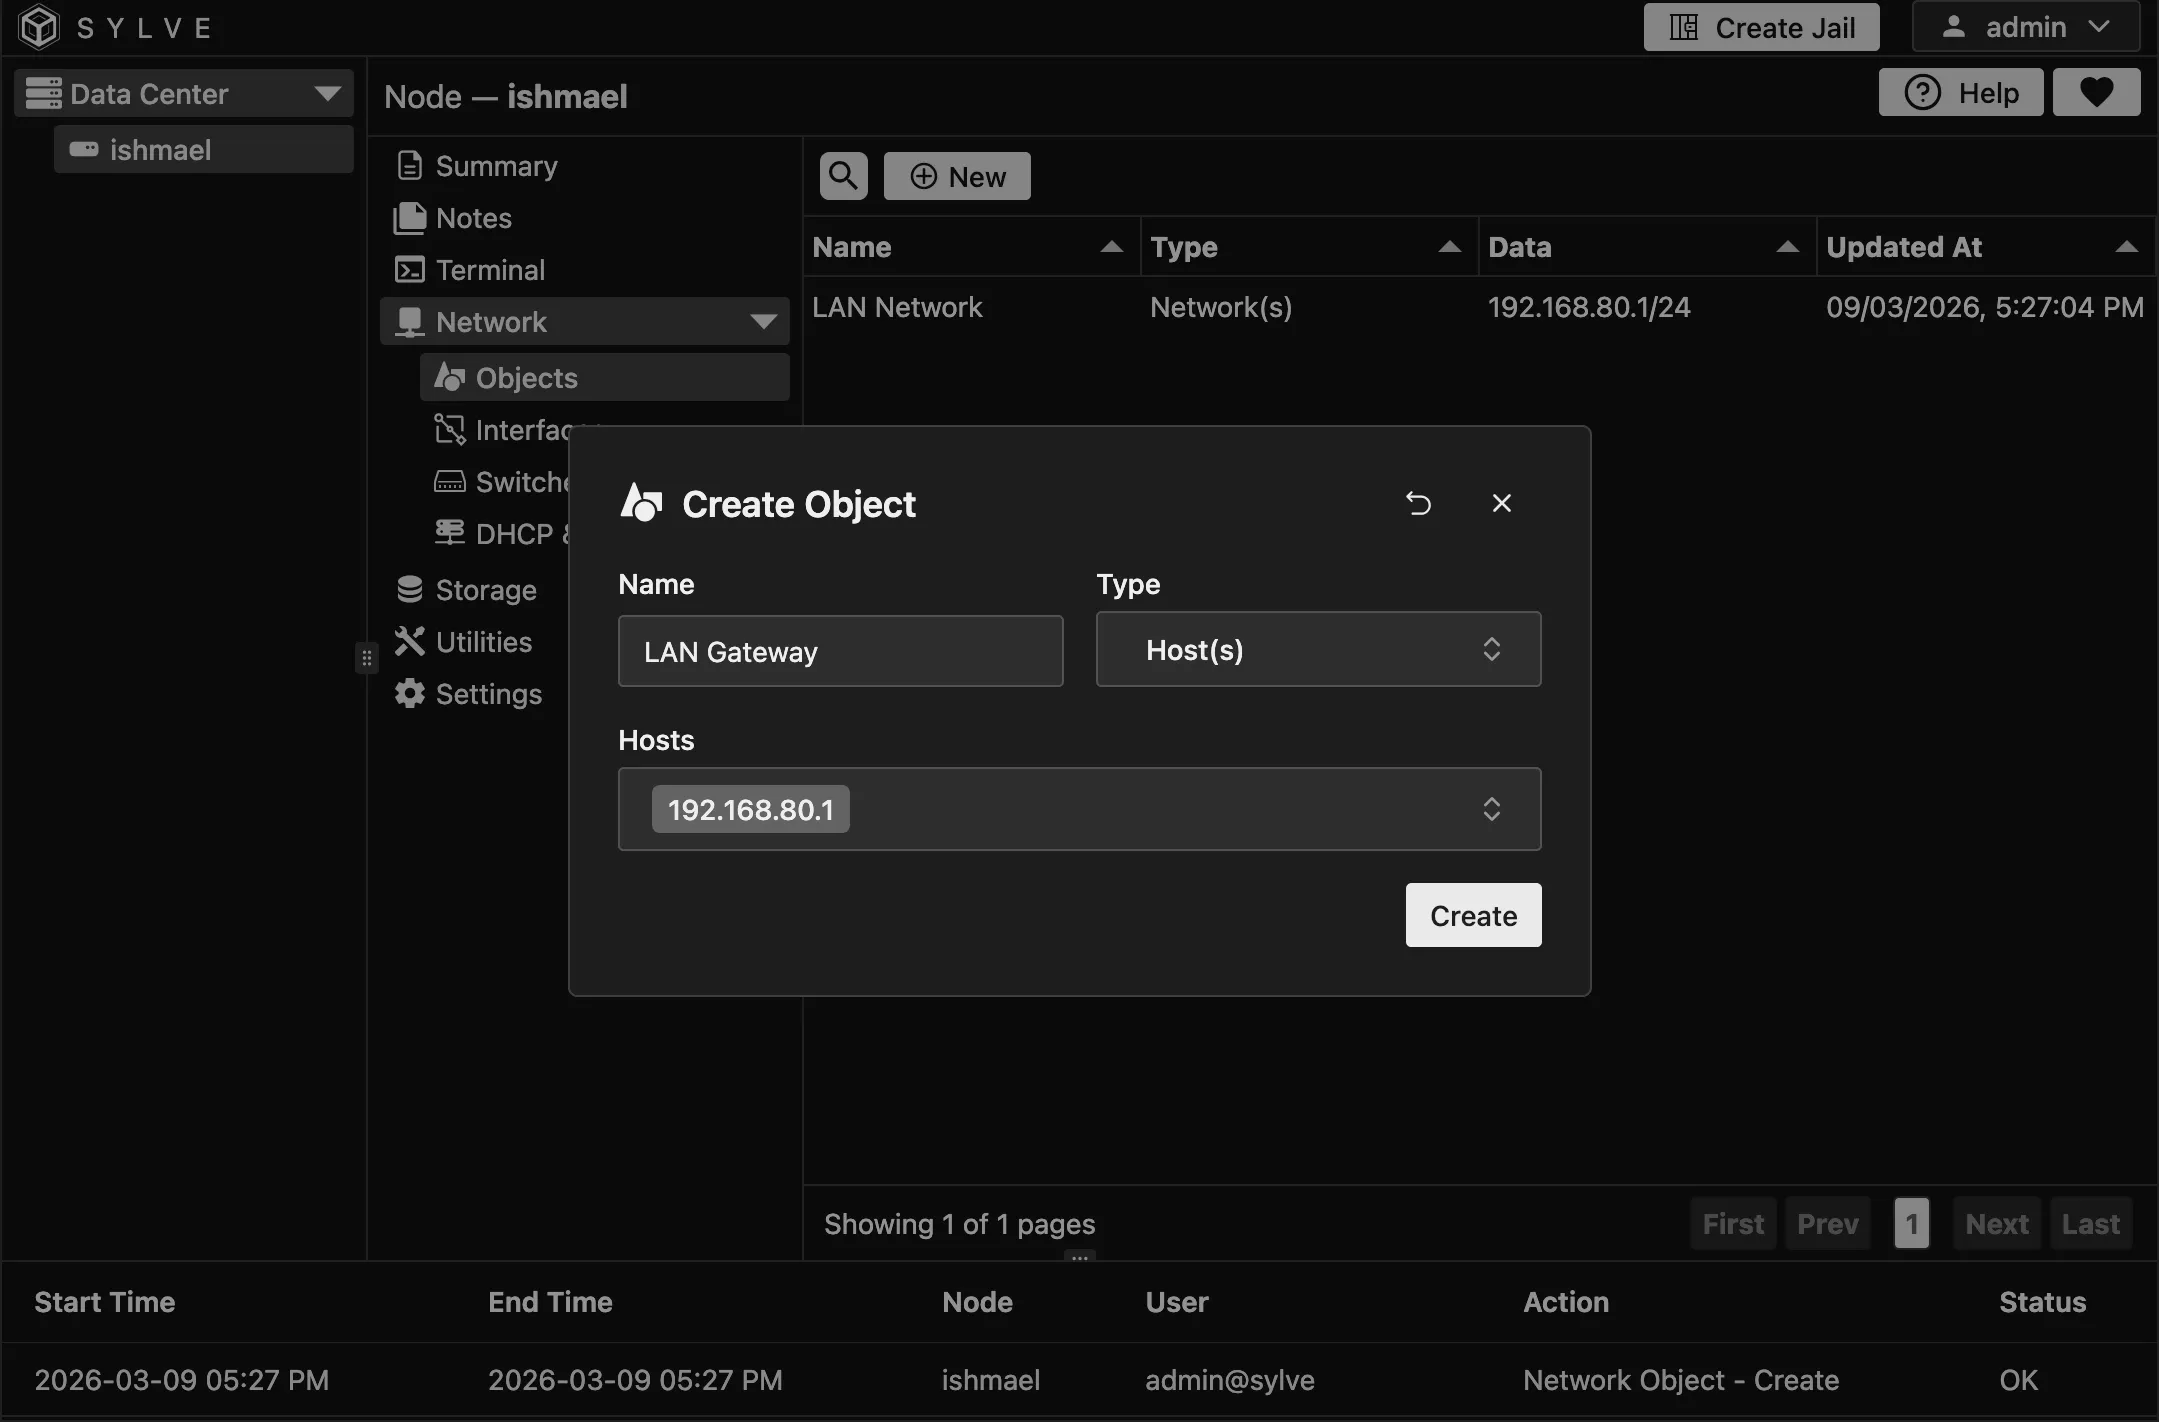Click the Sylve cube logo
Image resolution: width=2160 pixels, height=1422 pixels.
coord(37,27)
